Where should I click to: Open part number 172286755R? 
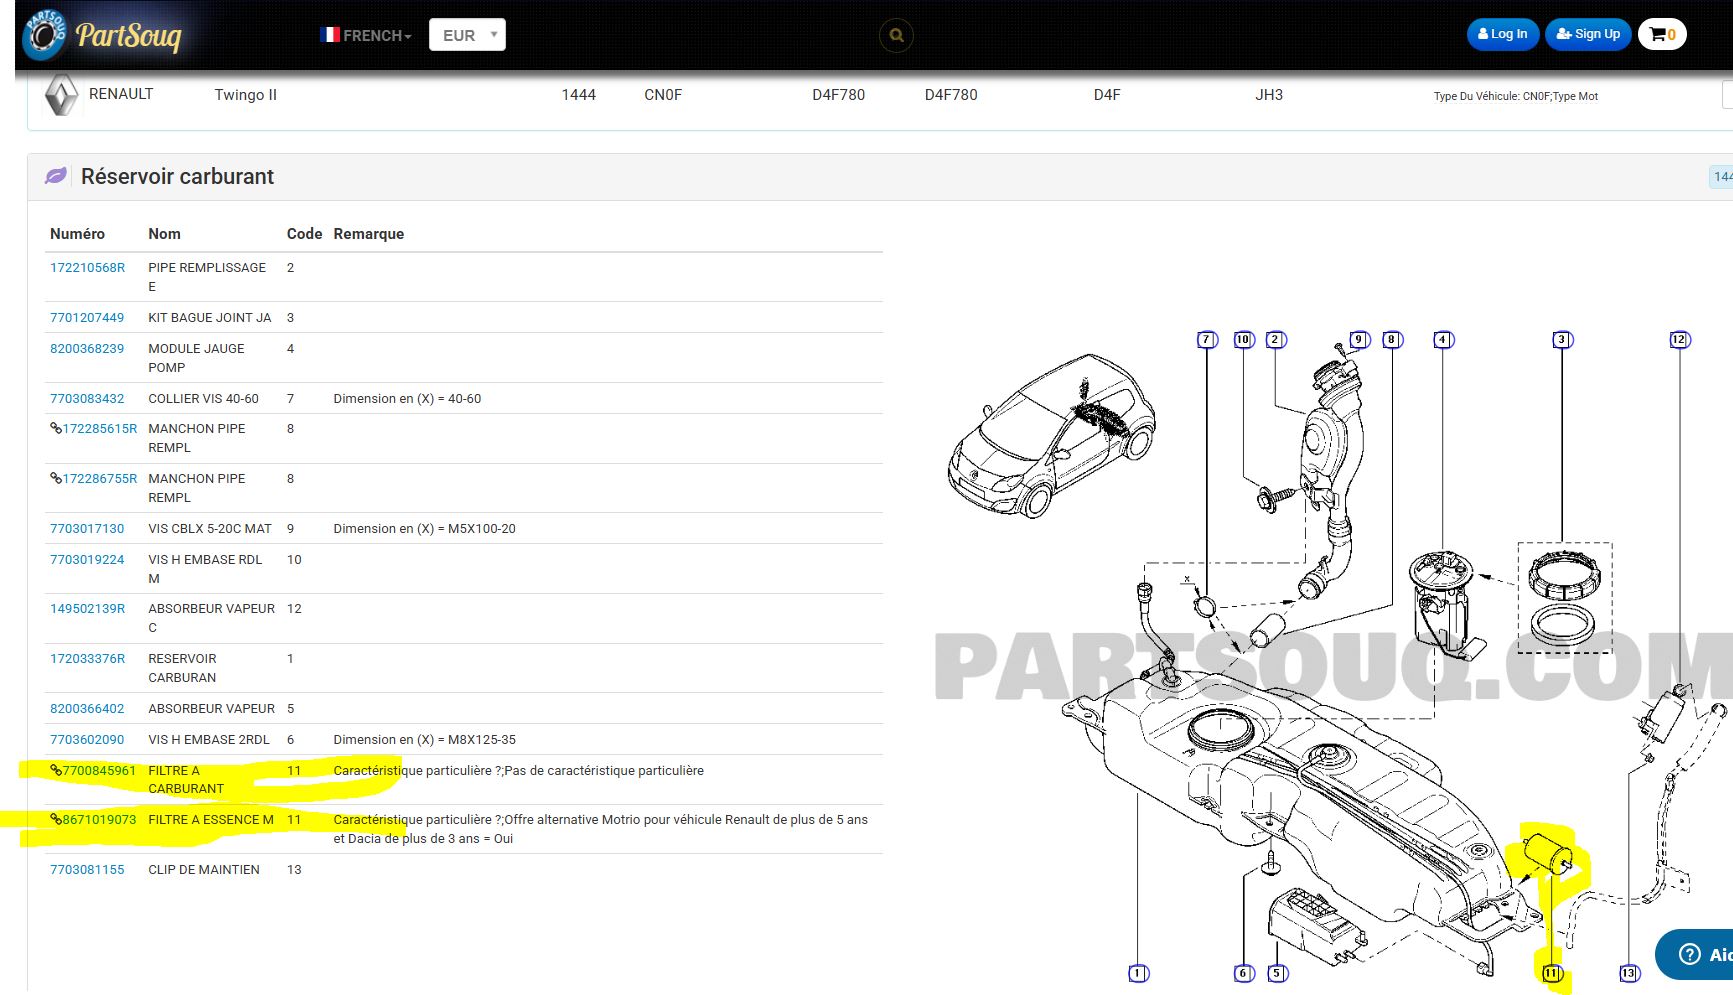[x=100, y=479]
